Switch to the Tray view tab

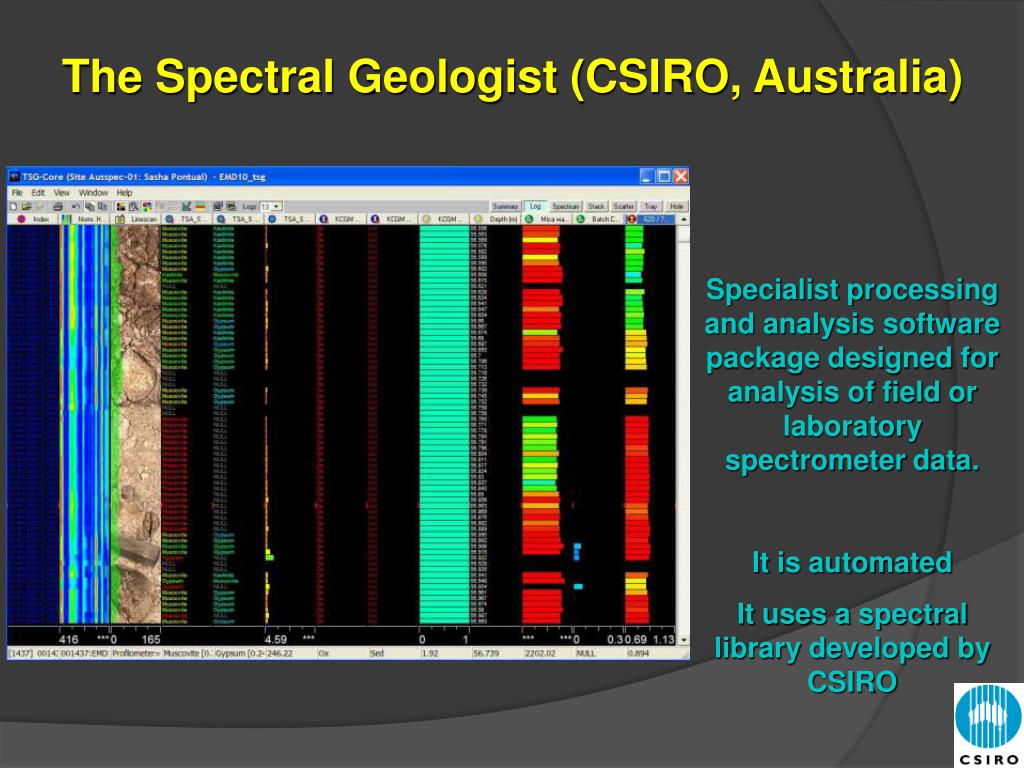coord(650,206)
